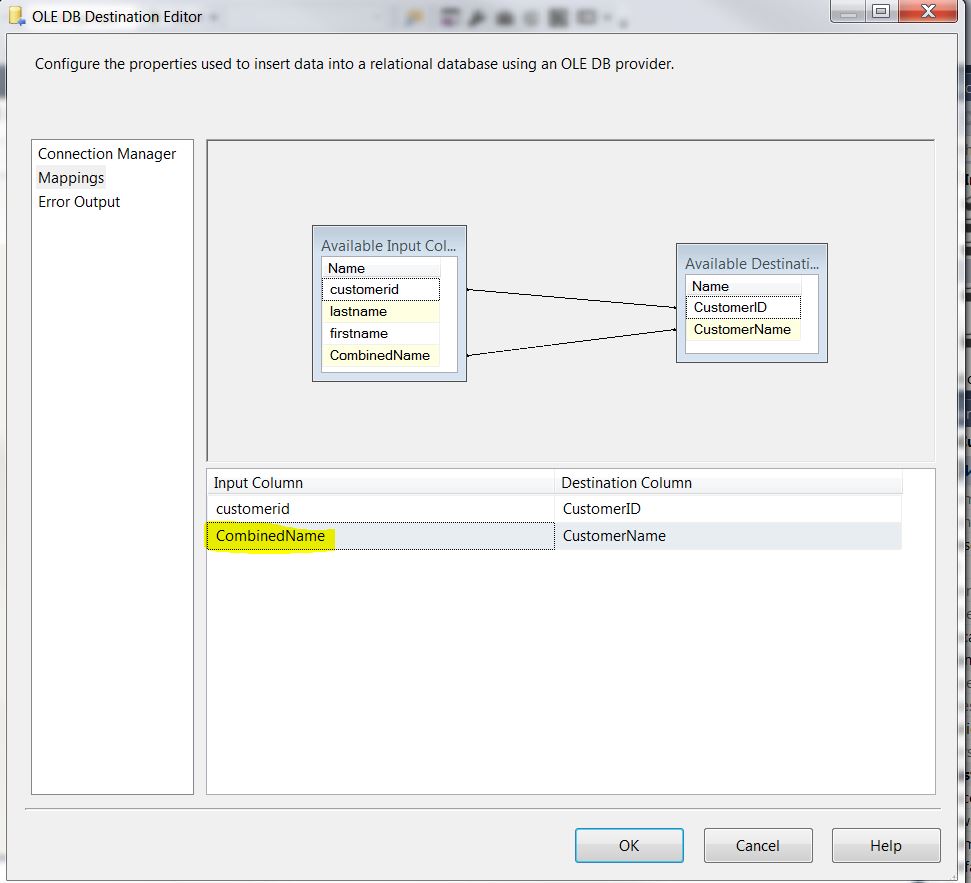Open the Input Column dropdown for the CustomerID row
Viewport: 971px width, 883px height.
coord(380,509)
